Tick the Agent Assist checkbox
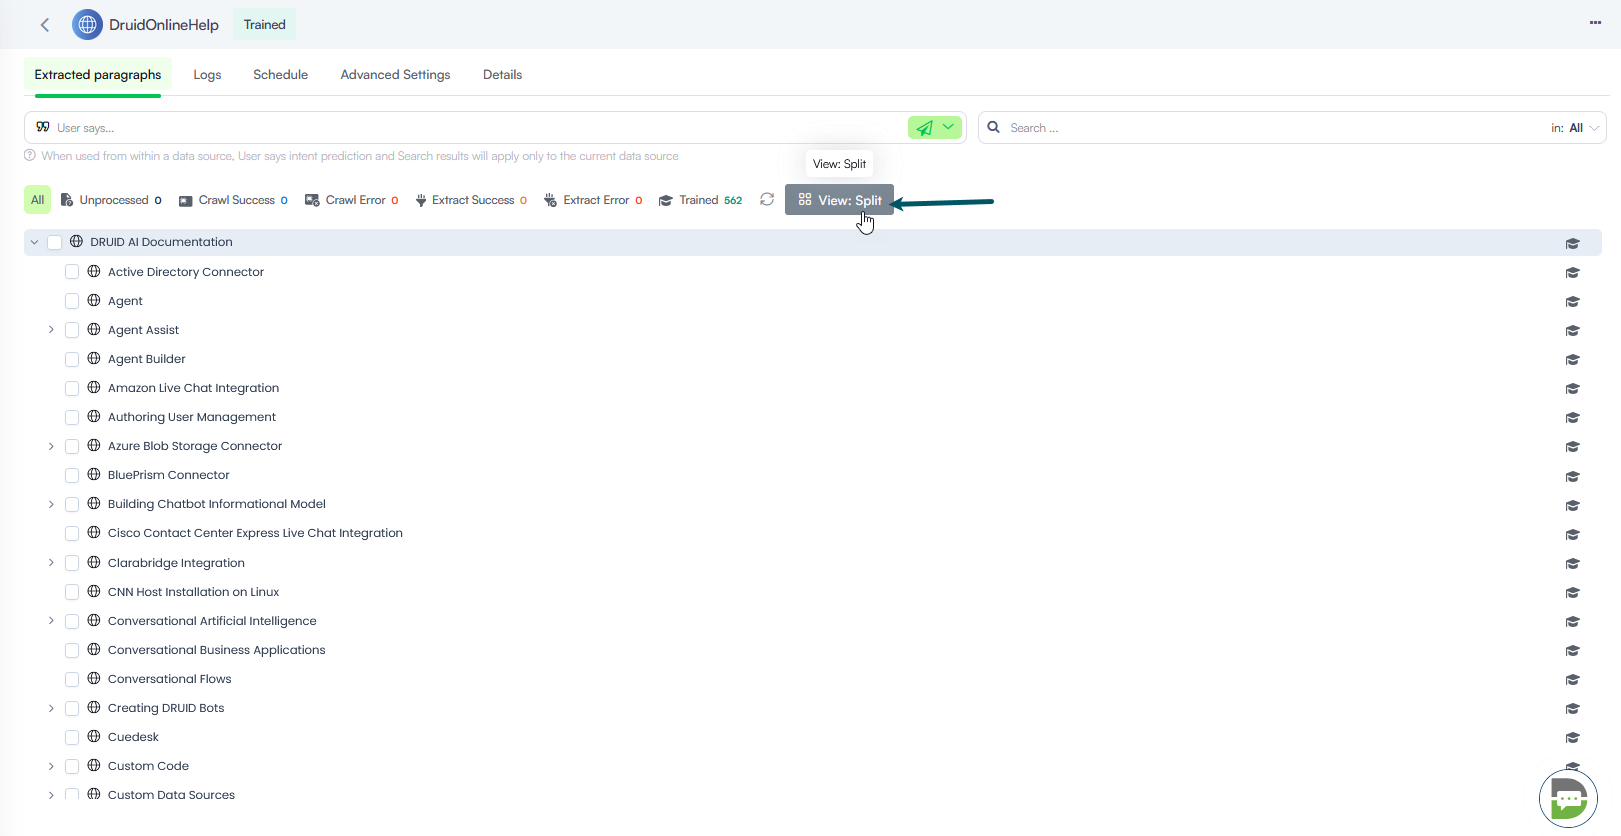Image resolution: width=1621 pixels, height=836 pixels. tap(72, 330)
